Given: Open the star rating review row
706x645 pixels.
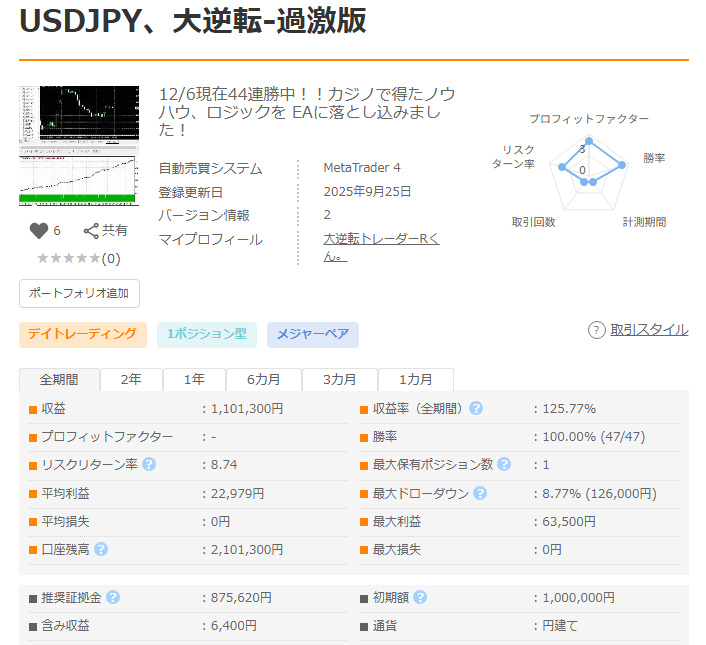Looking at the screenshot, I should click(79, 258).
